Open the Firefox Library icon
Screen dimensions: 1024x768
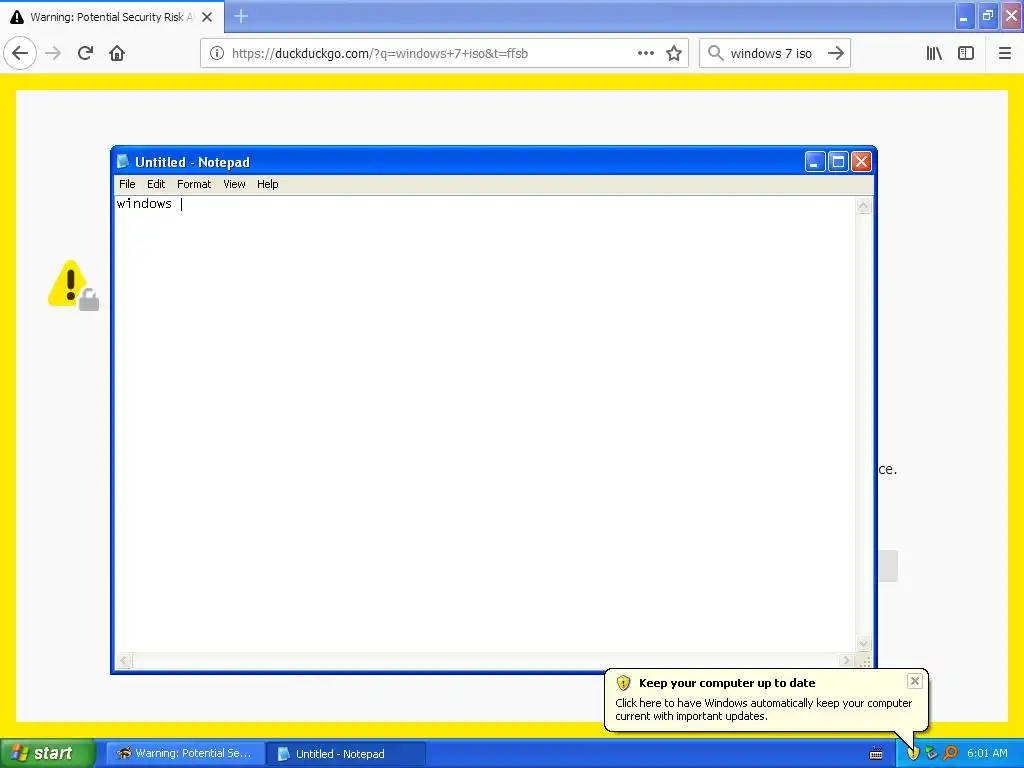(x=935, y=53)
